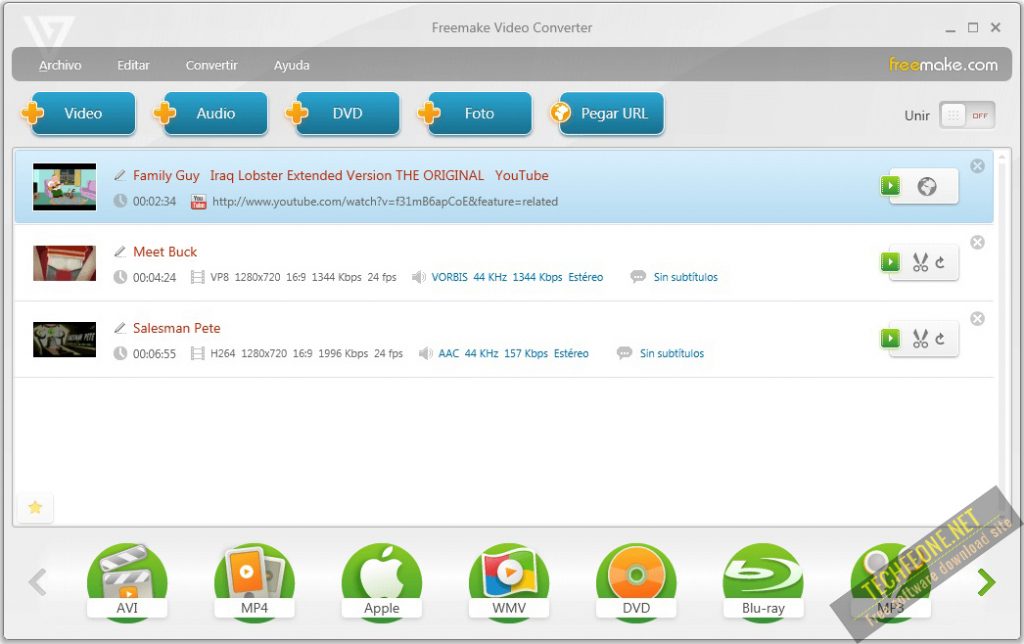Select the Salesman Pete video thumbnail
This screenshot has width=1024, height=644.
click(65, 340)
